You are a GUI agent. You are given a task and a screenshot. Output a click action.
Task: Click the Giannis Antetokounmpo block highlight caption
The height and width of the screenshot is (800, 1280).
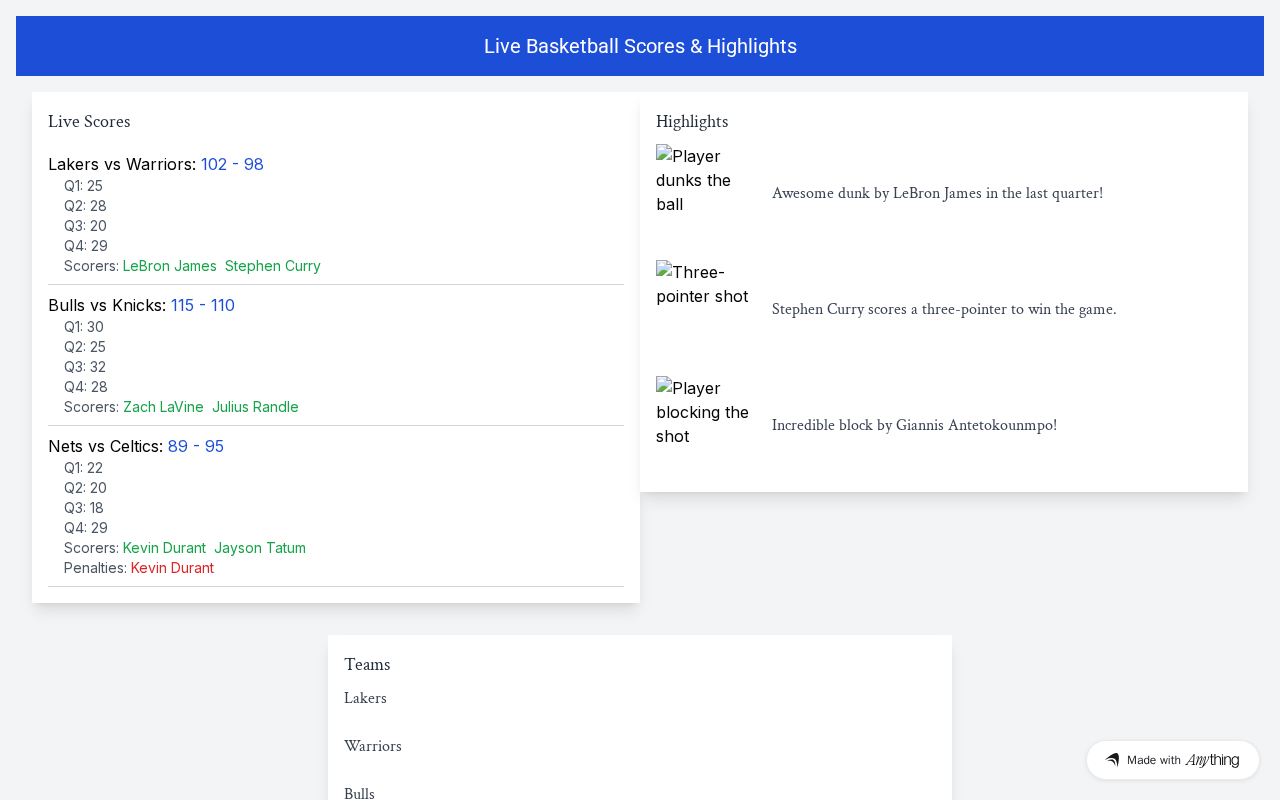click(x=914, y=425)
